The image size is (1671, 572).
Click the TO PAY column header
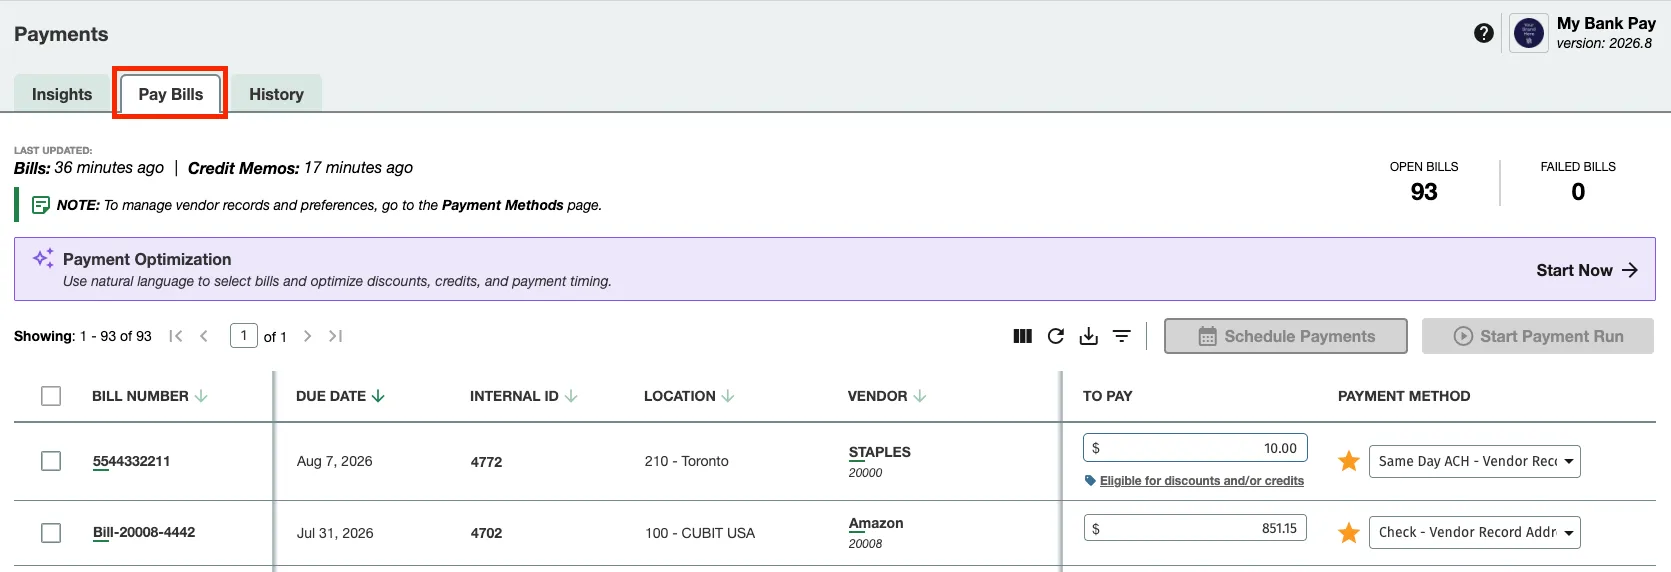pyautogui.click(x=1107, y=396)
